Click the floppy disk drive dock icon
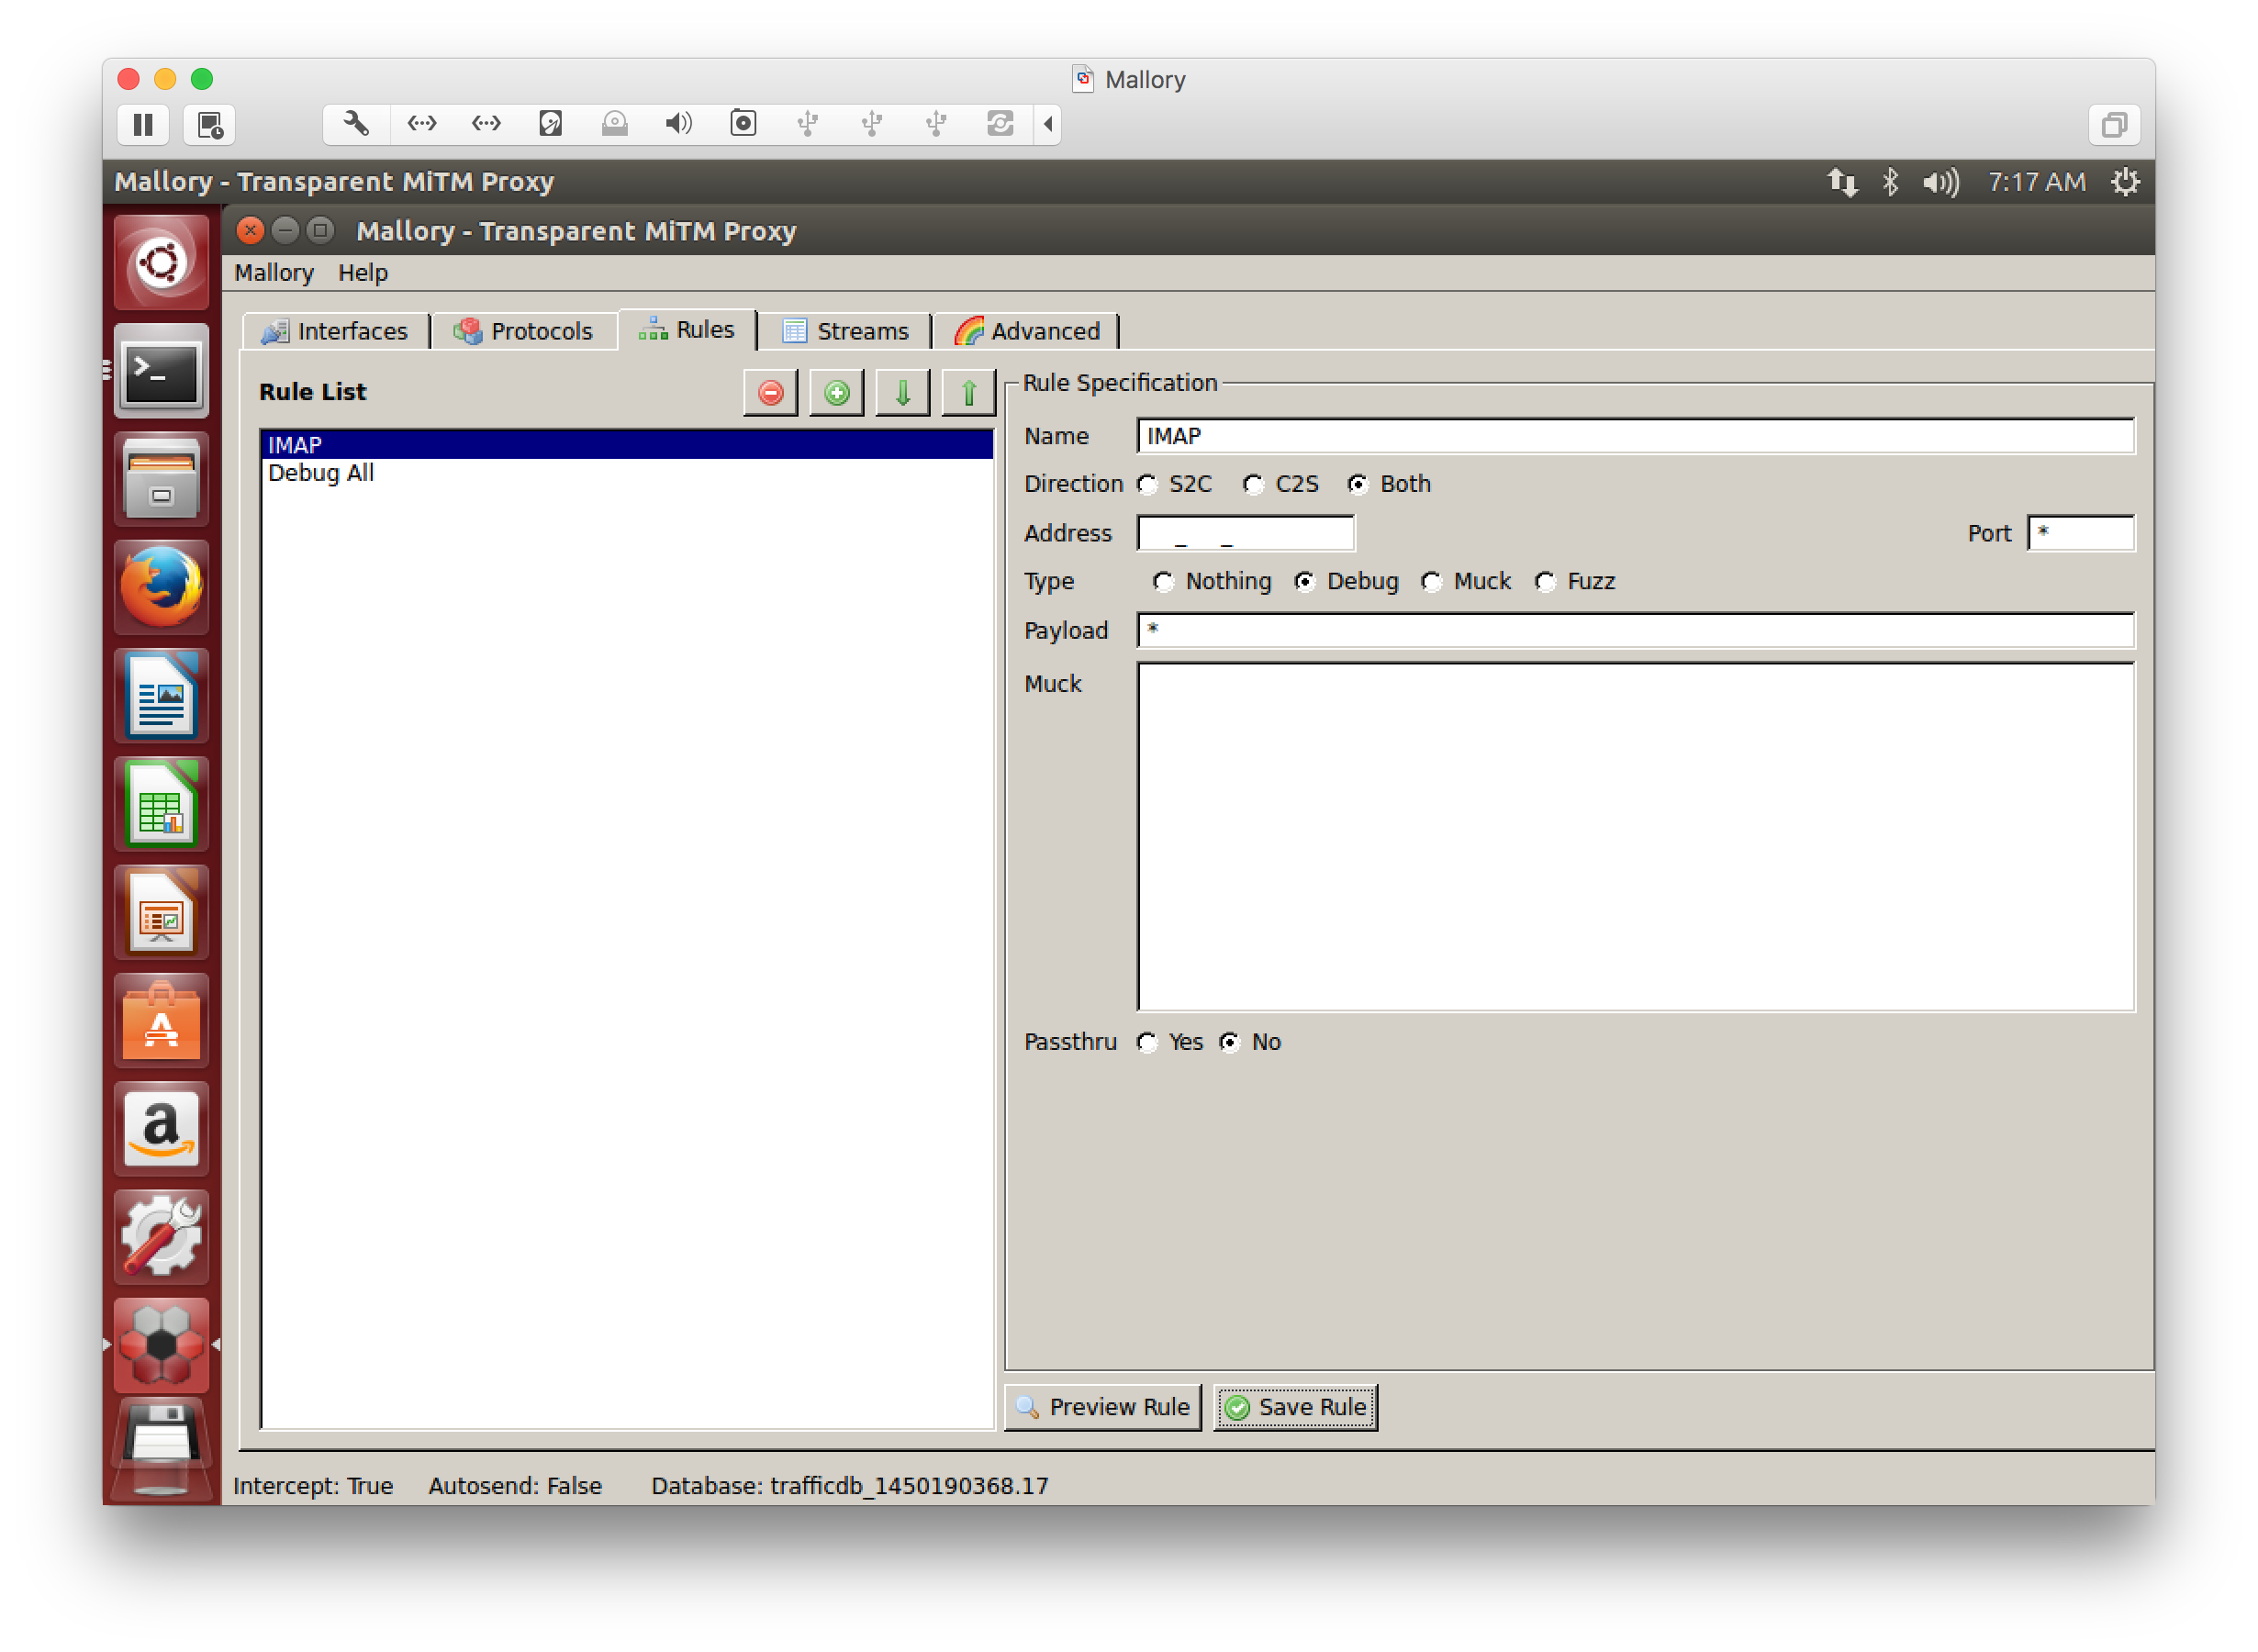This screenshot has height=1652, width=2258. coord(161,1446)
